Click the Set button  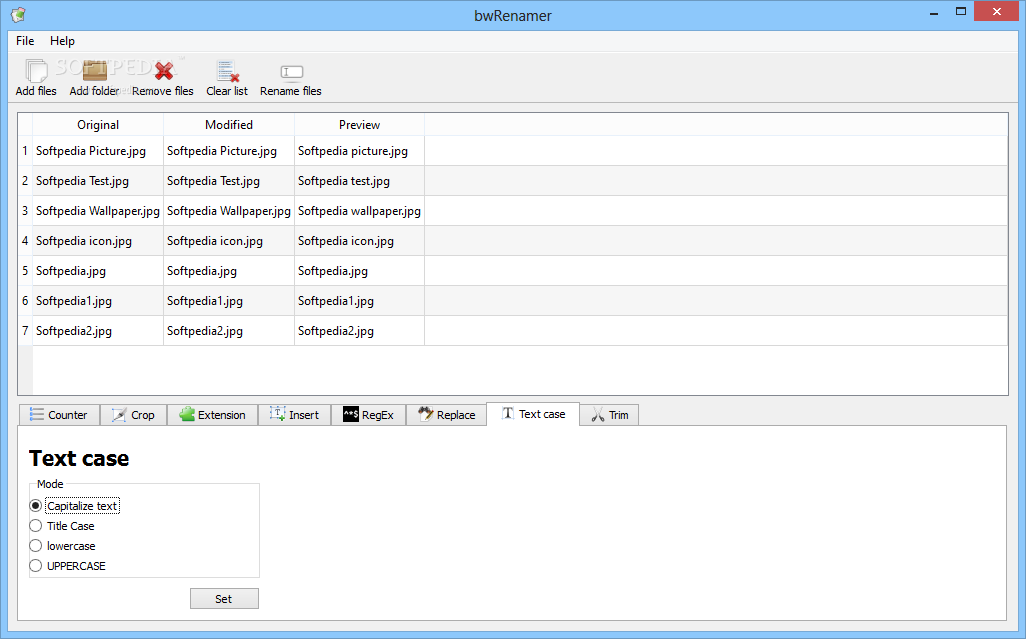coord(224,598)
